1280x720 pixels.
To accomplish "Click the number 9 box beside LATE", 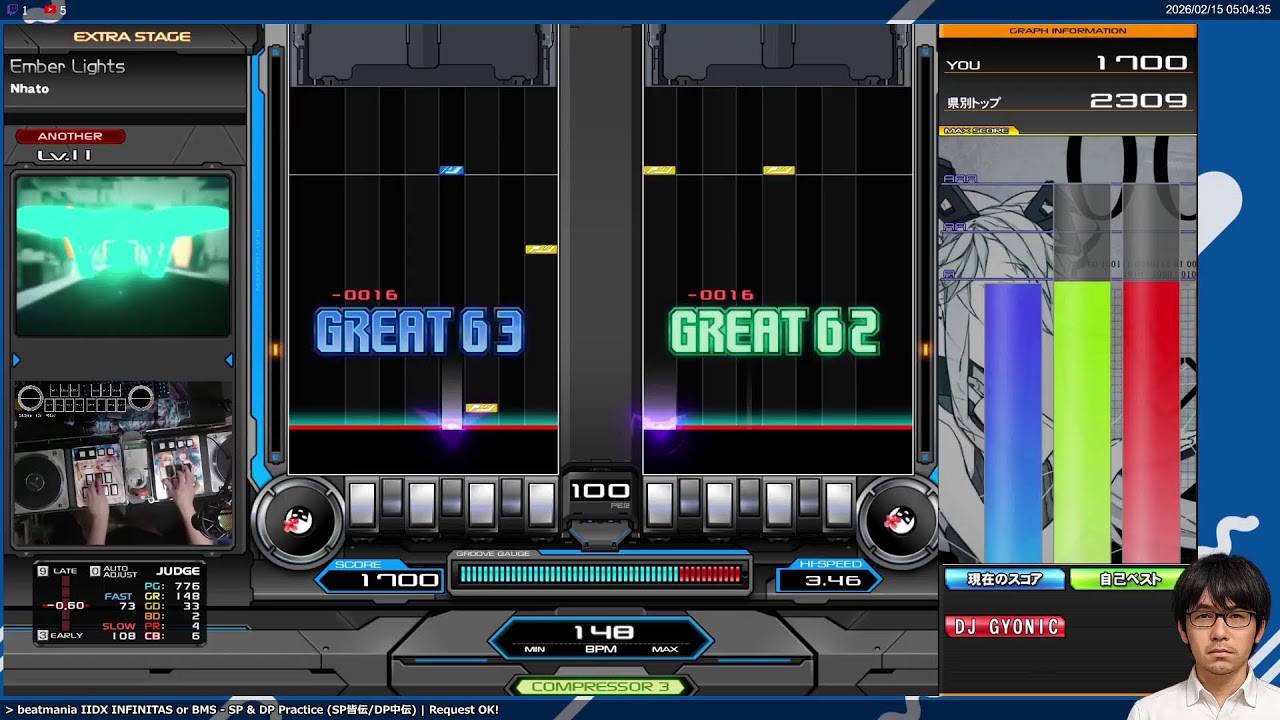I will point(43,571).
